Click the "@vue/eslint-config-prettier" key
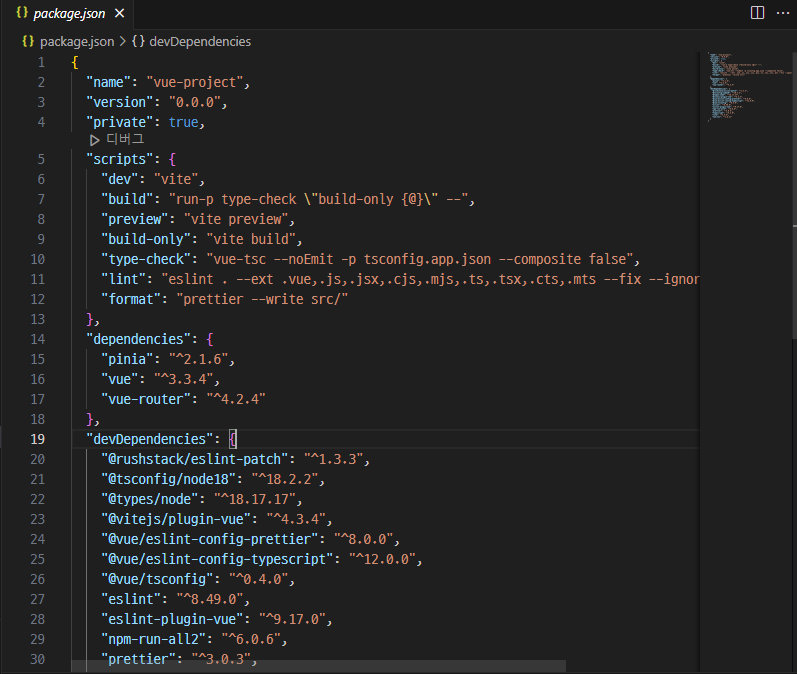 click(210, 539)
